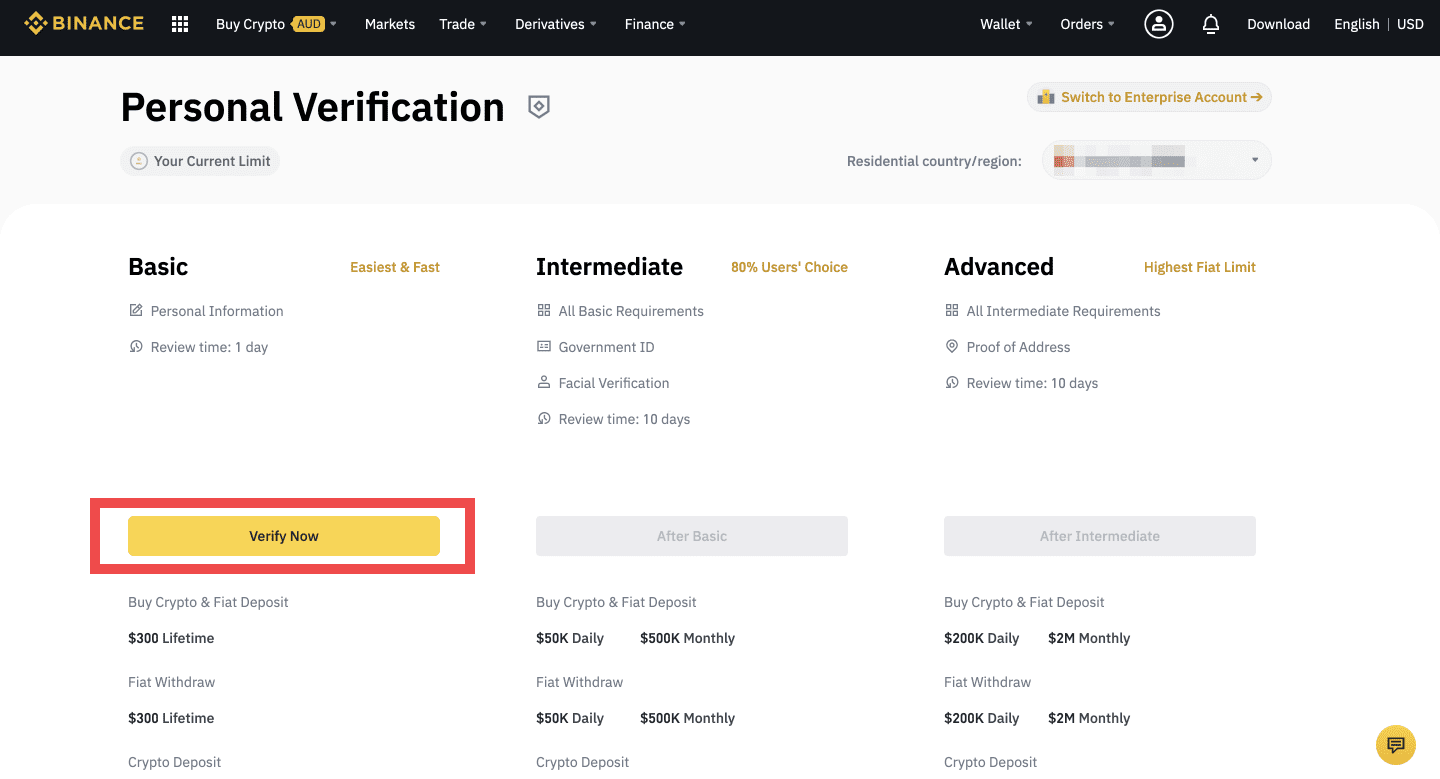Click the Facial Verification person icon
Image resolution: width=1440 pixels, height=779 pixels.
(544, 382)
